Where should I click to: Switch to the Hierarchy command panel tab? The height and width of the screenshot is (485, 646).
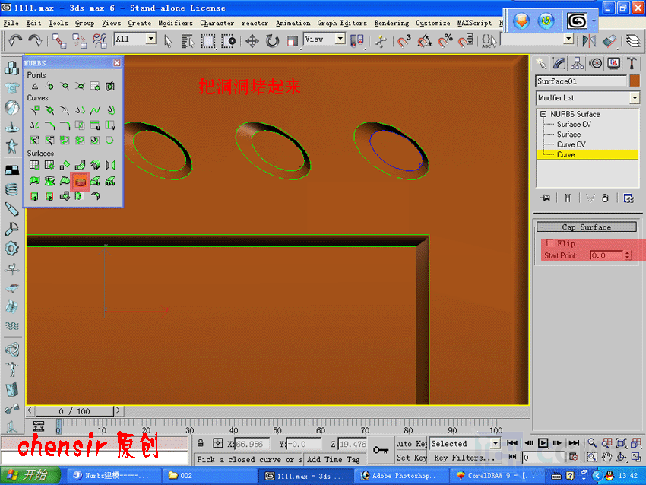coord(577,63)
